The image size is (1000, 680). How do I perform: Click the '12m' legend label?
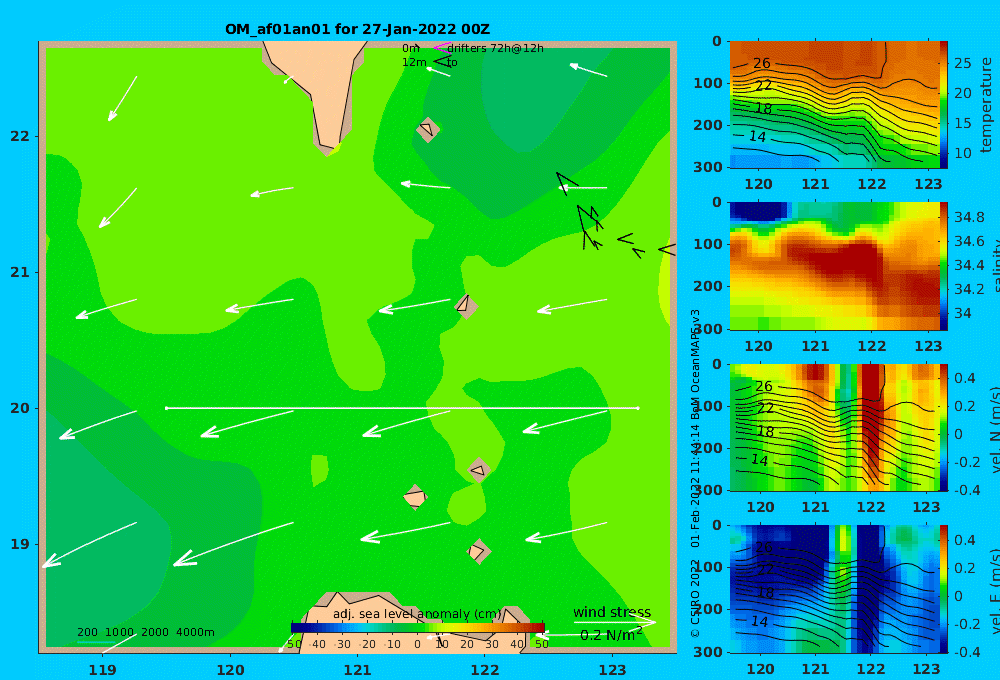click(x=414, y=63)
